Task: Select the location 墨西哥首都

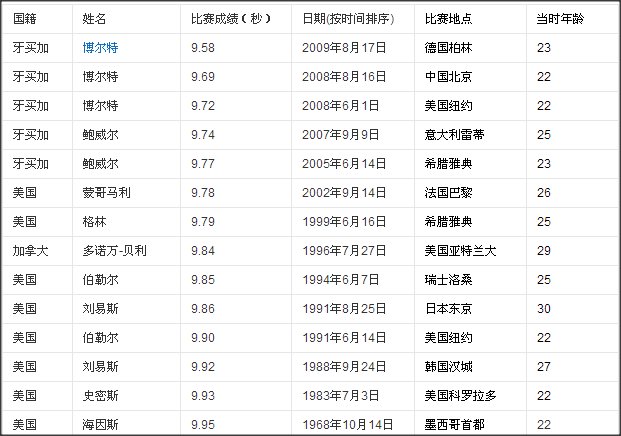Action: point(454,425)
